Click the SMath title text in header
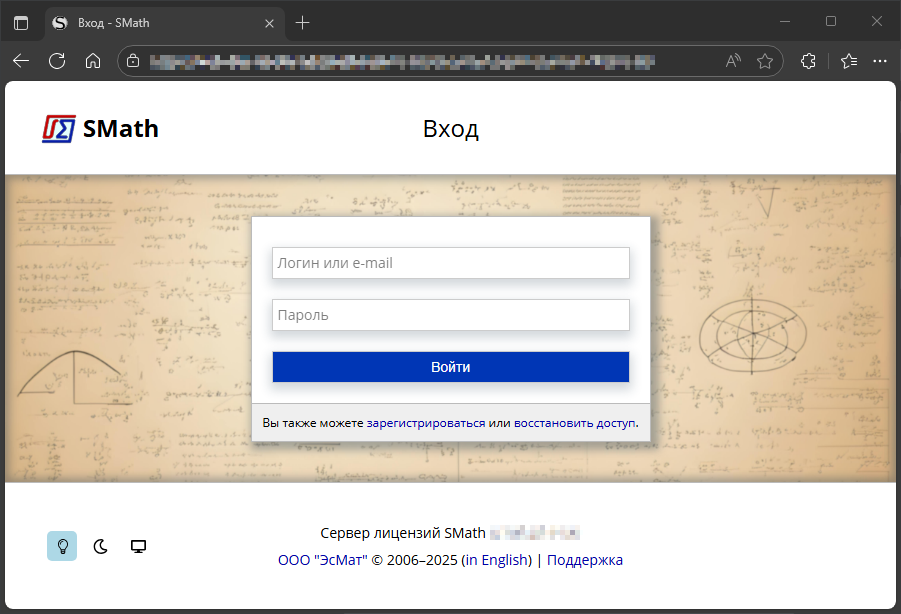901x614 pixels. [x=121, y=129]
